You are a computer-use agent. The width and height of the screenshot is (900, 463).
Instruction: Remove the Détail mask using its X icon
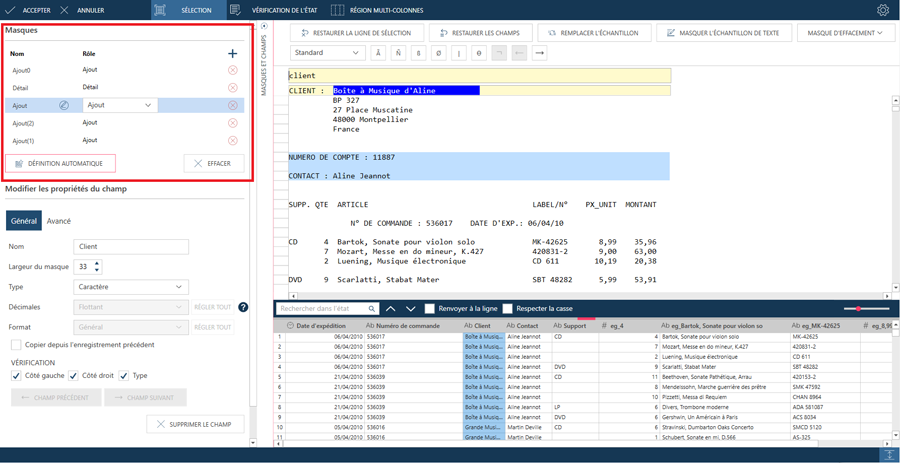232,88
